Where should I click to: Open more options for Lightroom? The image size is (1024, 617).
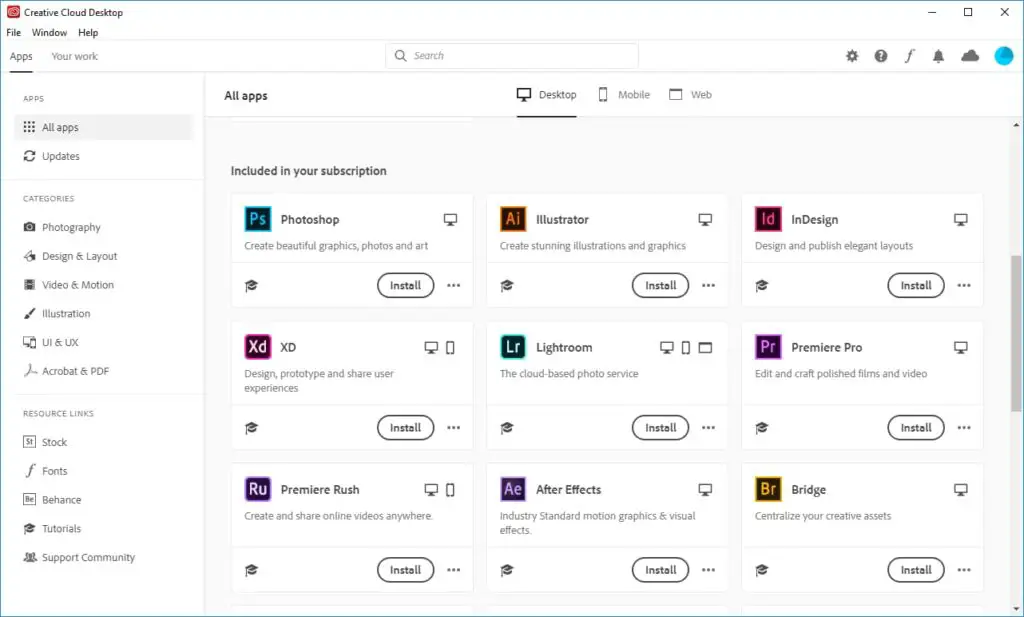point(708,427)
